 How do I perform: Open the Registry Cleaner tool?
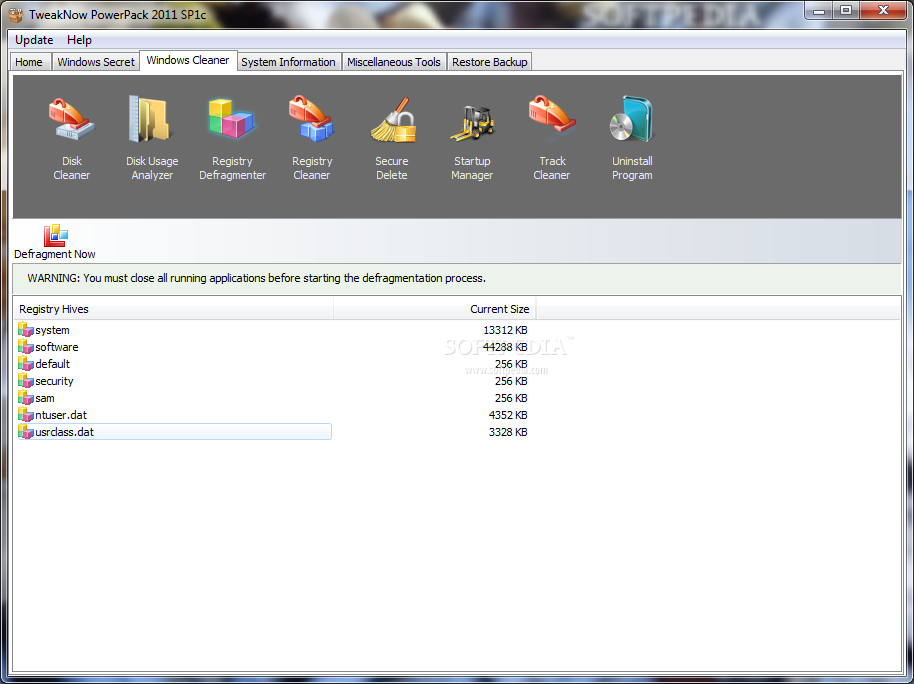[x=312, y=139]
